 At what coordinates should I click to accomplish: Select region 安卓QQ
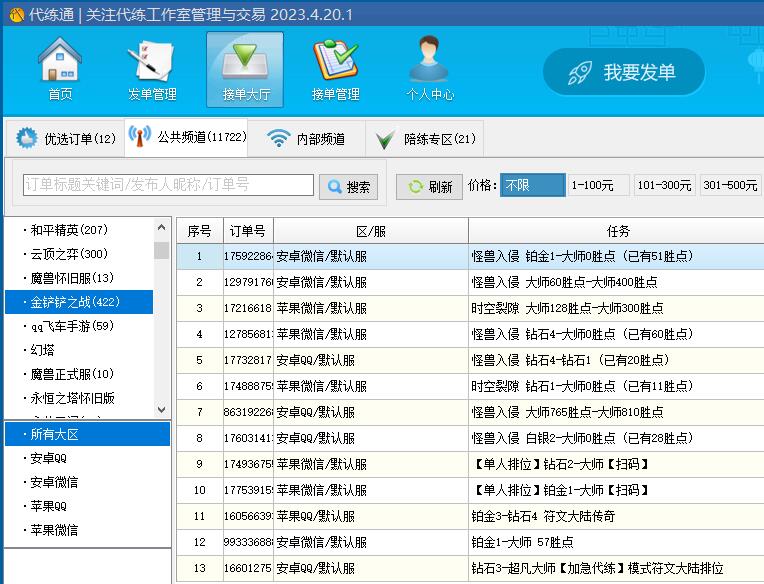click(88, 458)
